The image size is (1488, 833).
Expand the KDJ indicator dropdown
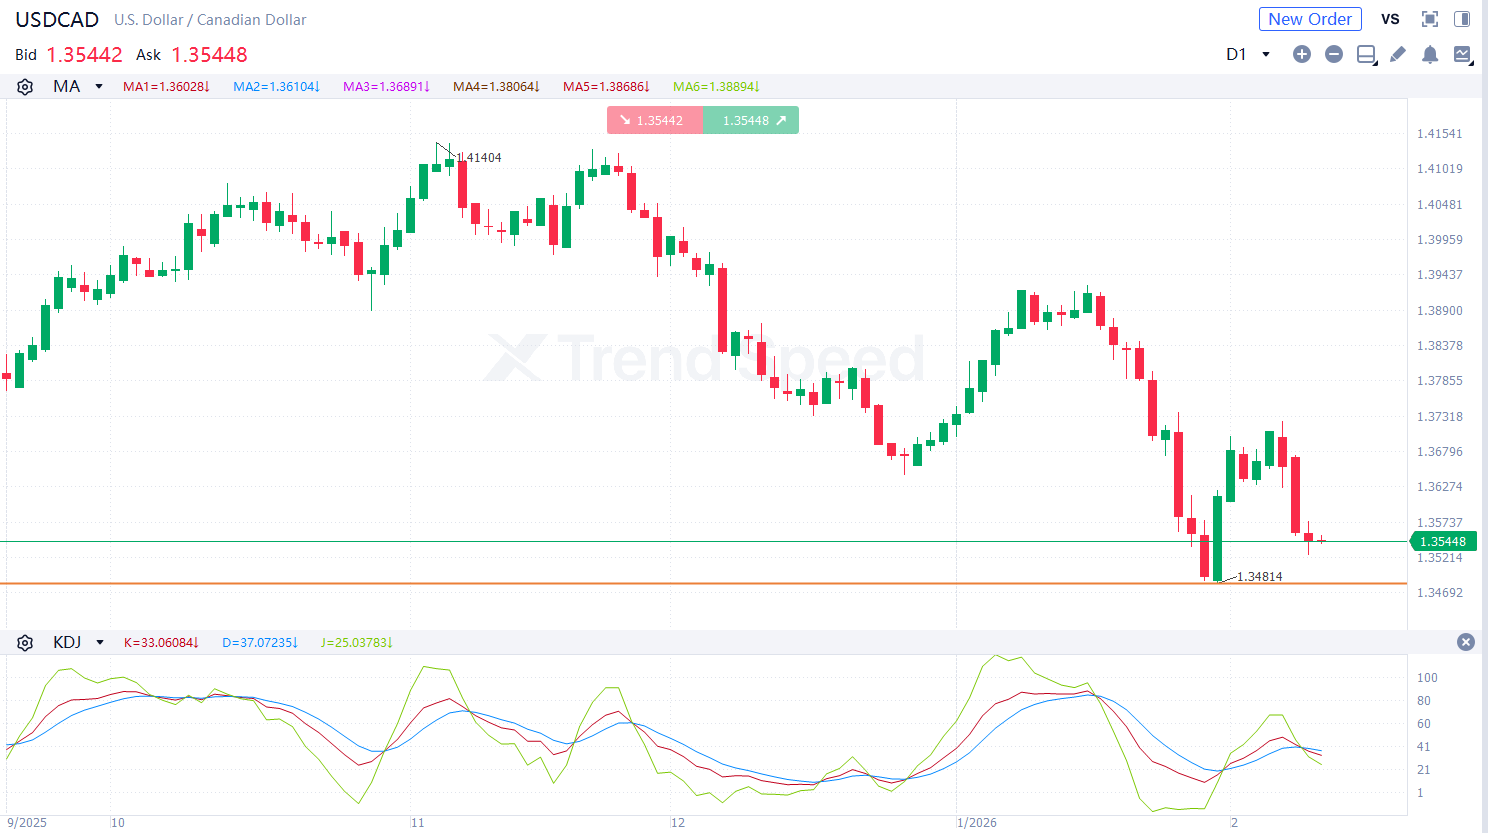(100, 643)
